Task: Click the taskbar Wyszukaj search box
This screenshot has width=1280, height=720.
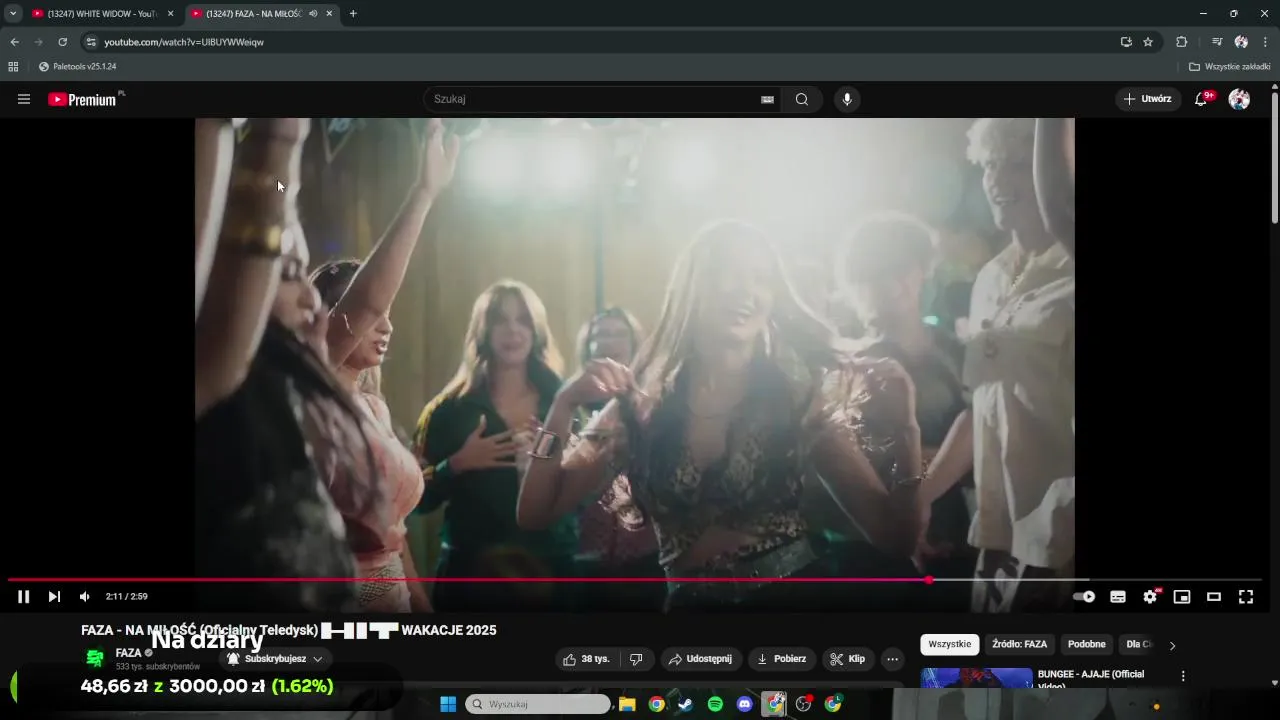Action: (538, 704)
